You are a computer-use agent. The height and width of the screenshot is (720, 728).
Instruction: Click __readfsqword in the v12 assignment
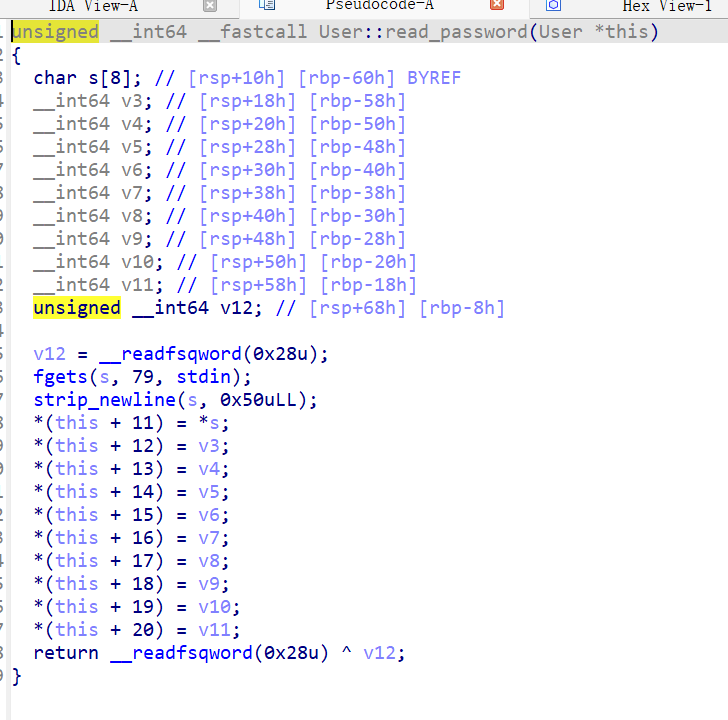[170, 354]
